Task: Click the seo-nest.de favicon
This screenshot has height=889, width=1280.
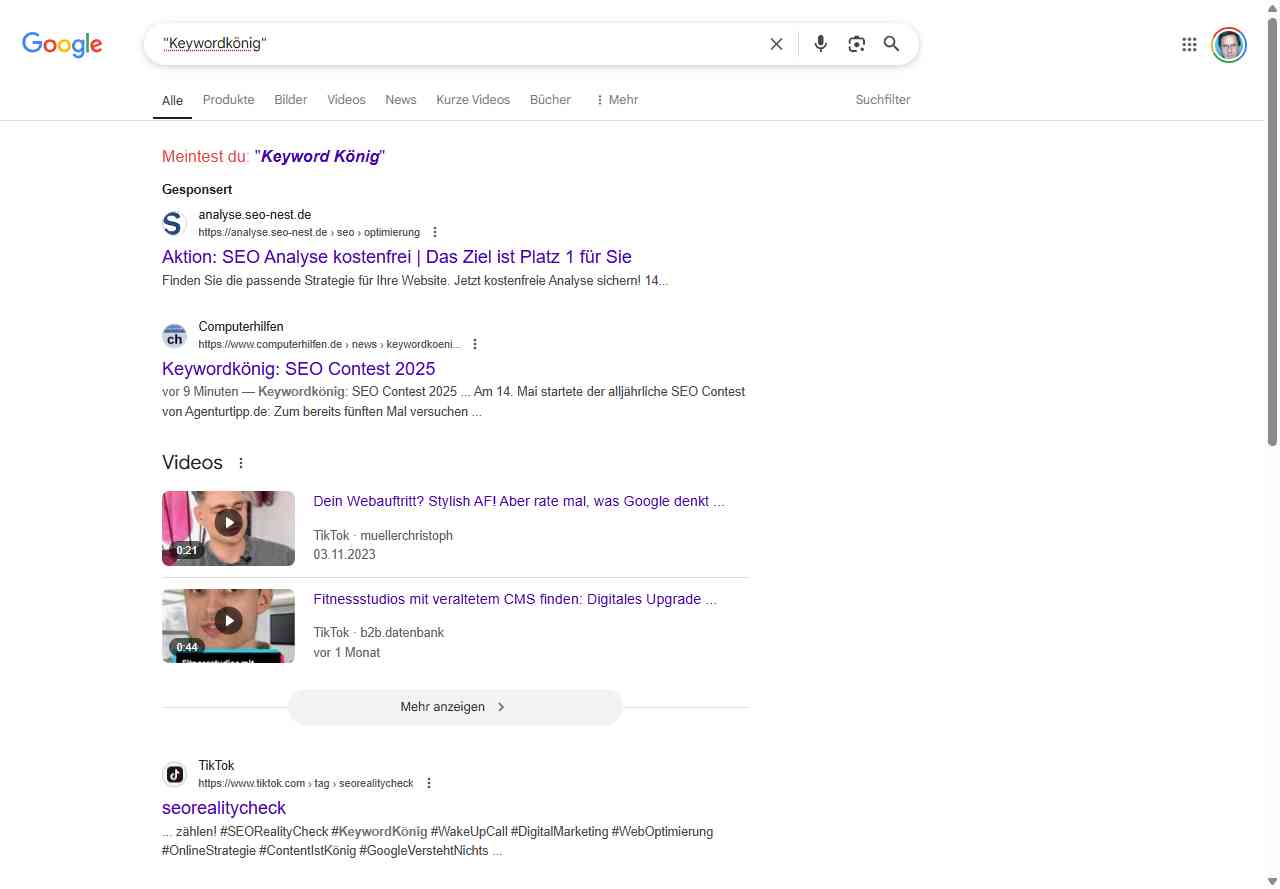Action: (174, 223)
